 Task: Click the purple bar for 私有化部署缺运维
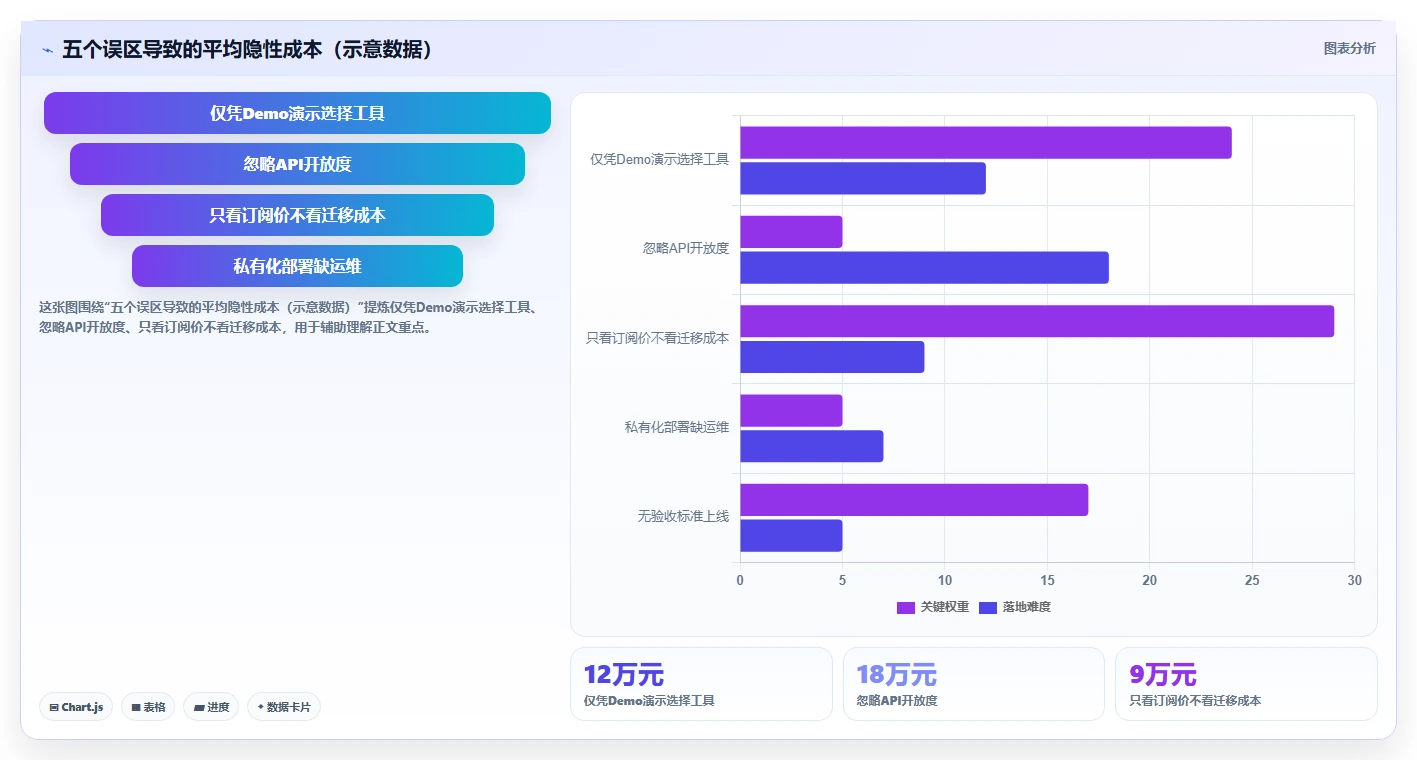pos(791,410)
